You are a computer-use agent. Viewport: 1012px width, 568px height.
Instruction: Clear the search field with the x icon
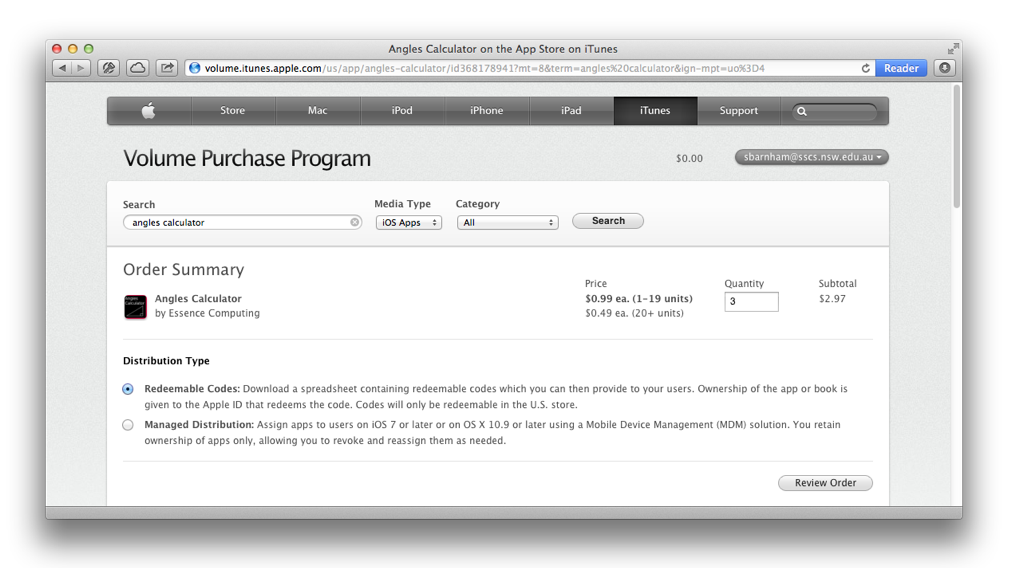pyautogui.click(x=354, y=222)
